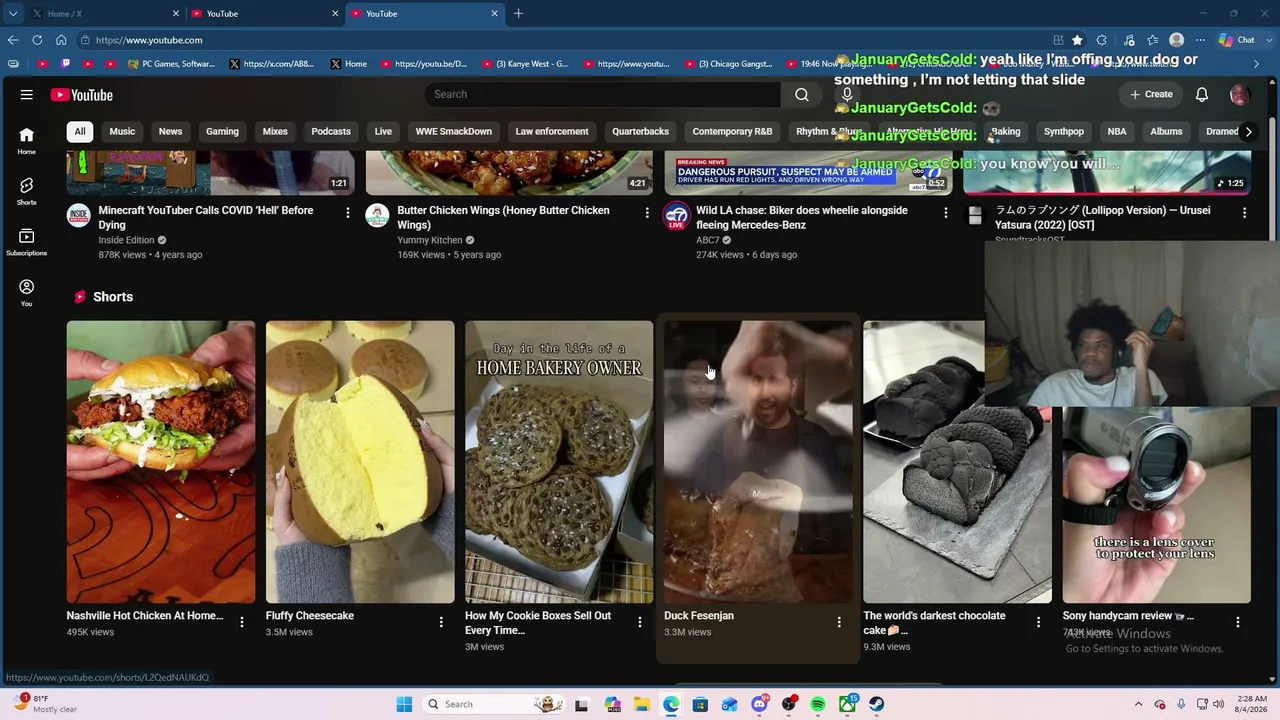Select the Music filter chip
1280x720 pixels.
click(122, 131)
